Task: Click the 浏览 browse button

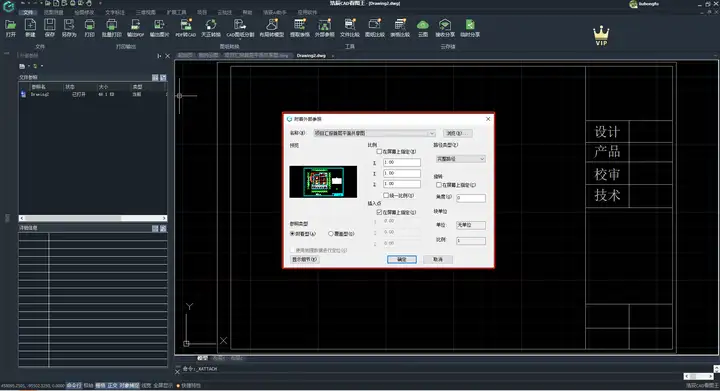Action: click(458, 133)
